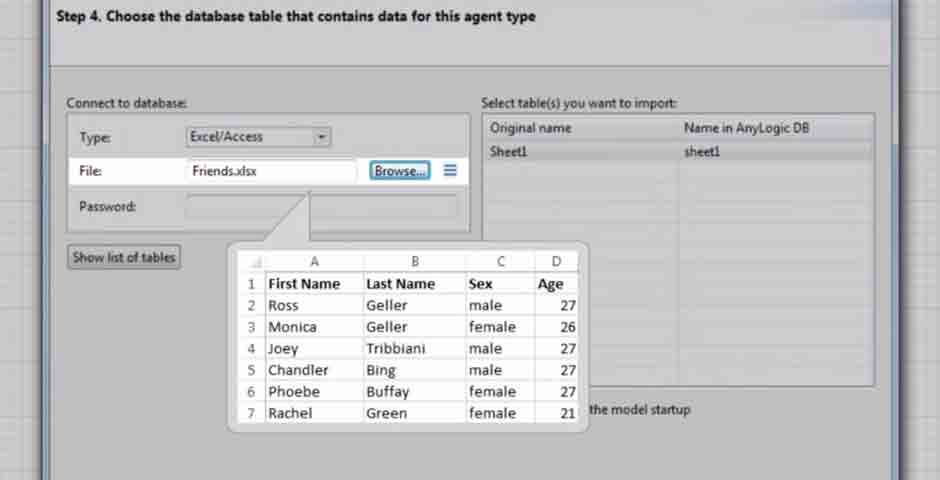The width and height of the screenshot is (940, 480).
Task: Click the cell containing Ross
Action: (313, 306)
